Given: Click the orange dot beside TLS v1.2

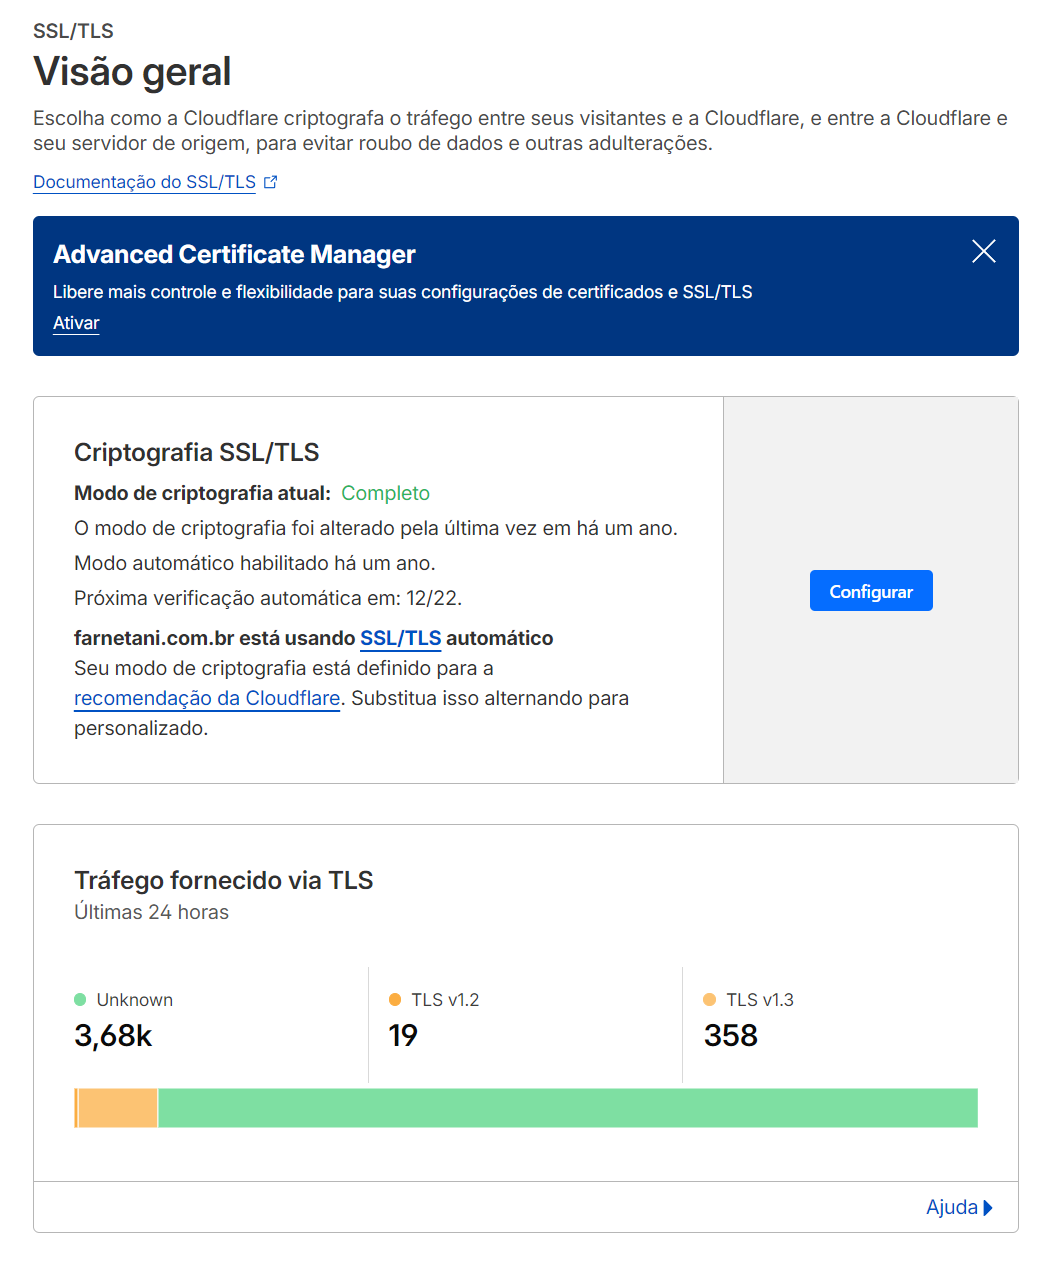Looking at the screenshot, I should tap(395, 1000).
